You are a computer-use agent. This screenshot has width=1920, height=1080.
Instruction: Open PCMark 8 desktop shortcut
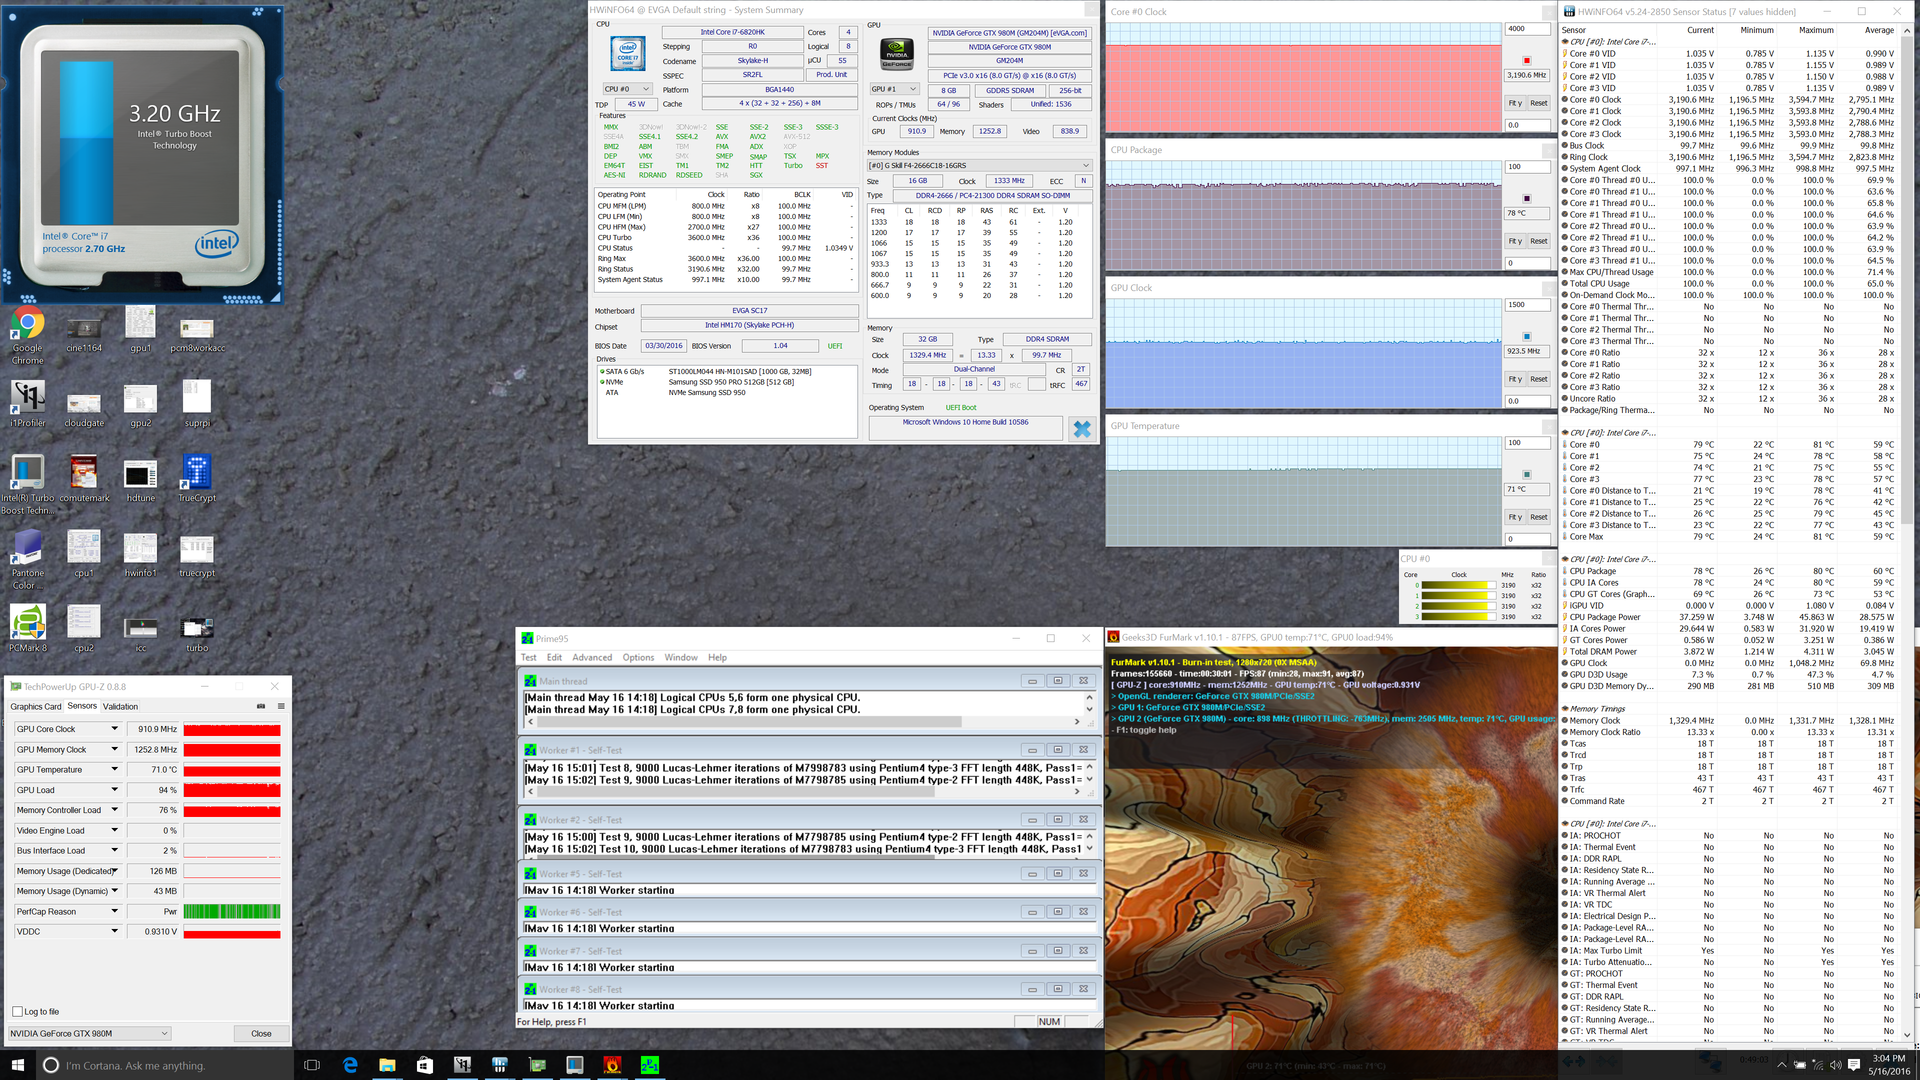pyautogui.click(x=28, y=629)
